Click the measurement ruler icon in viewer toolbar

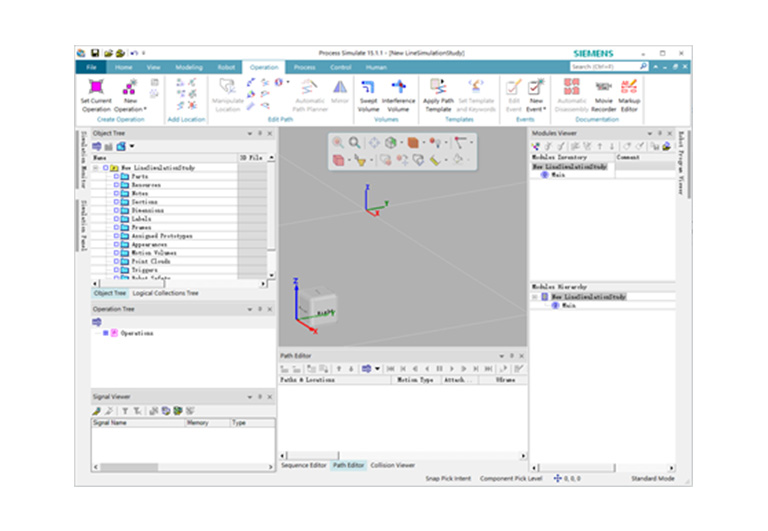click(x=435, y=160)
